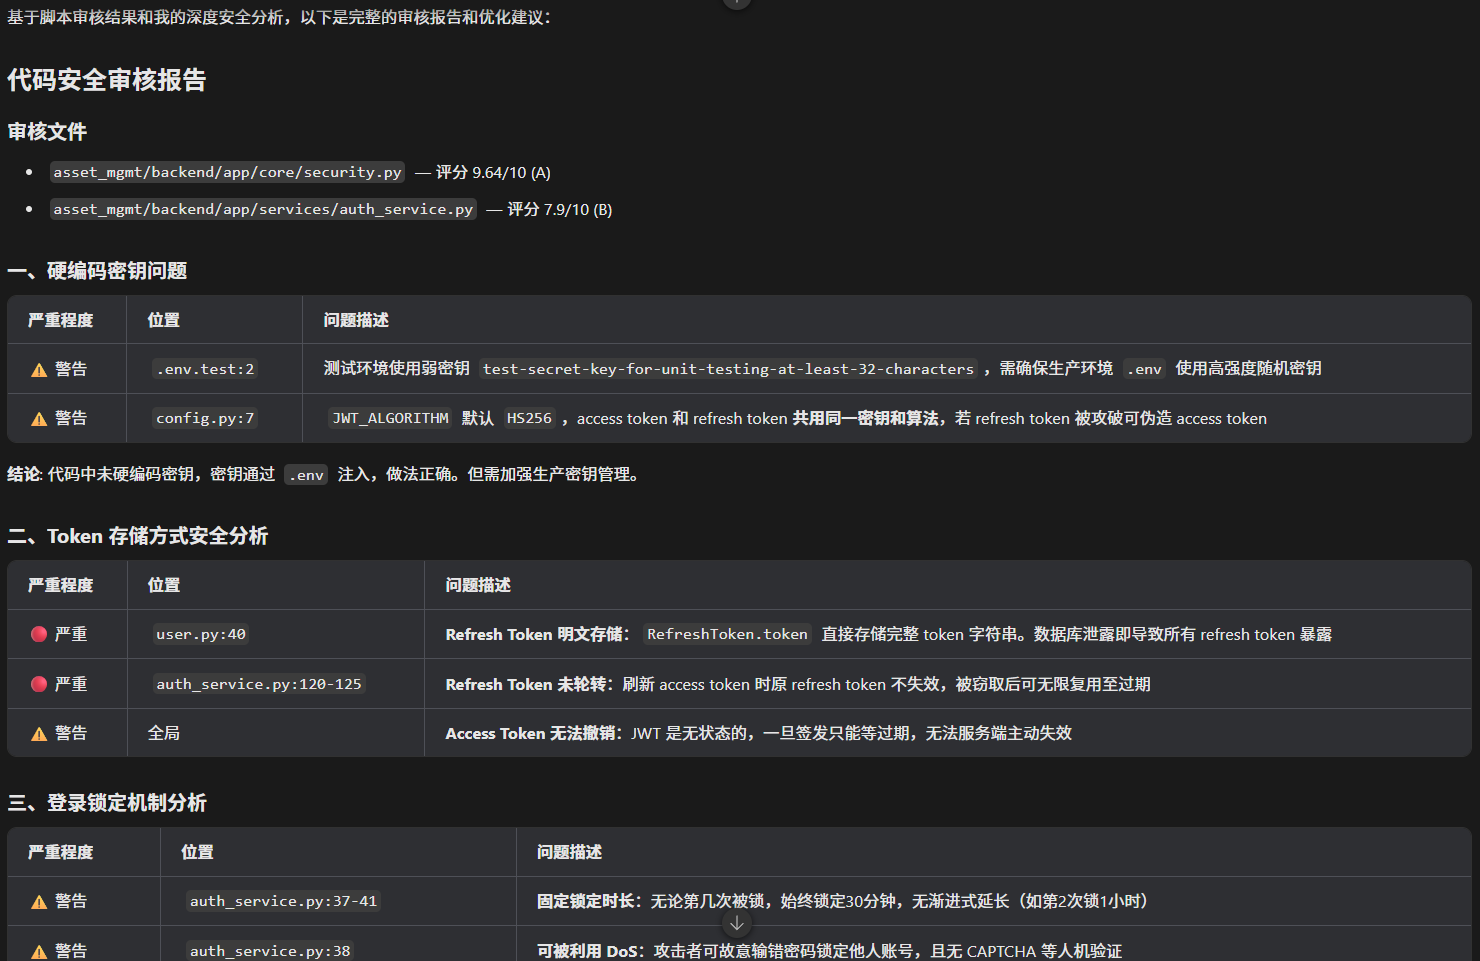Click the config.py:7 location cell
The width and height of the screenshot is (1480, 961).
[x=205, y=418]
